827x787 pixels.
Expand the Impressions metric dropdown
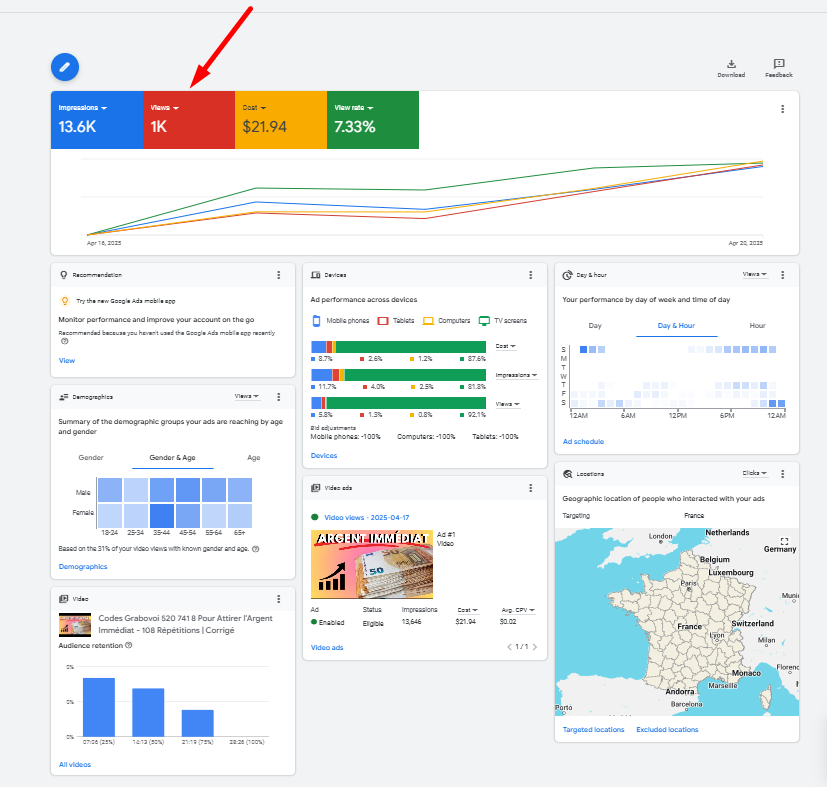pos(83,107)
